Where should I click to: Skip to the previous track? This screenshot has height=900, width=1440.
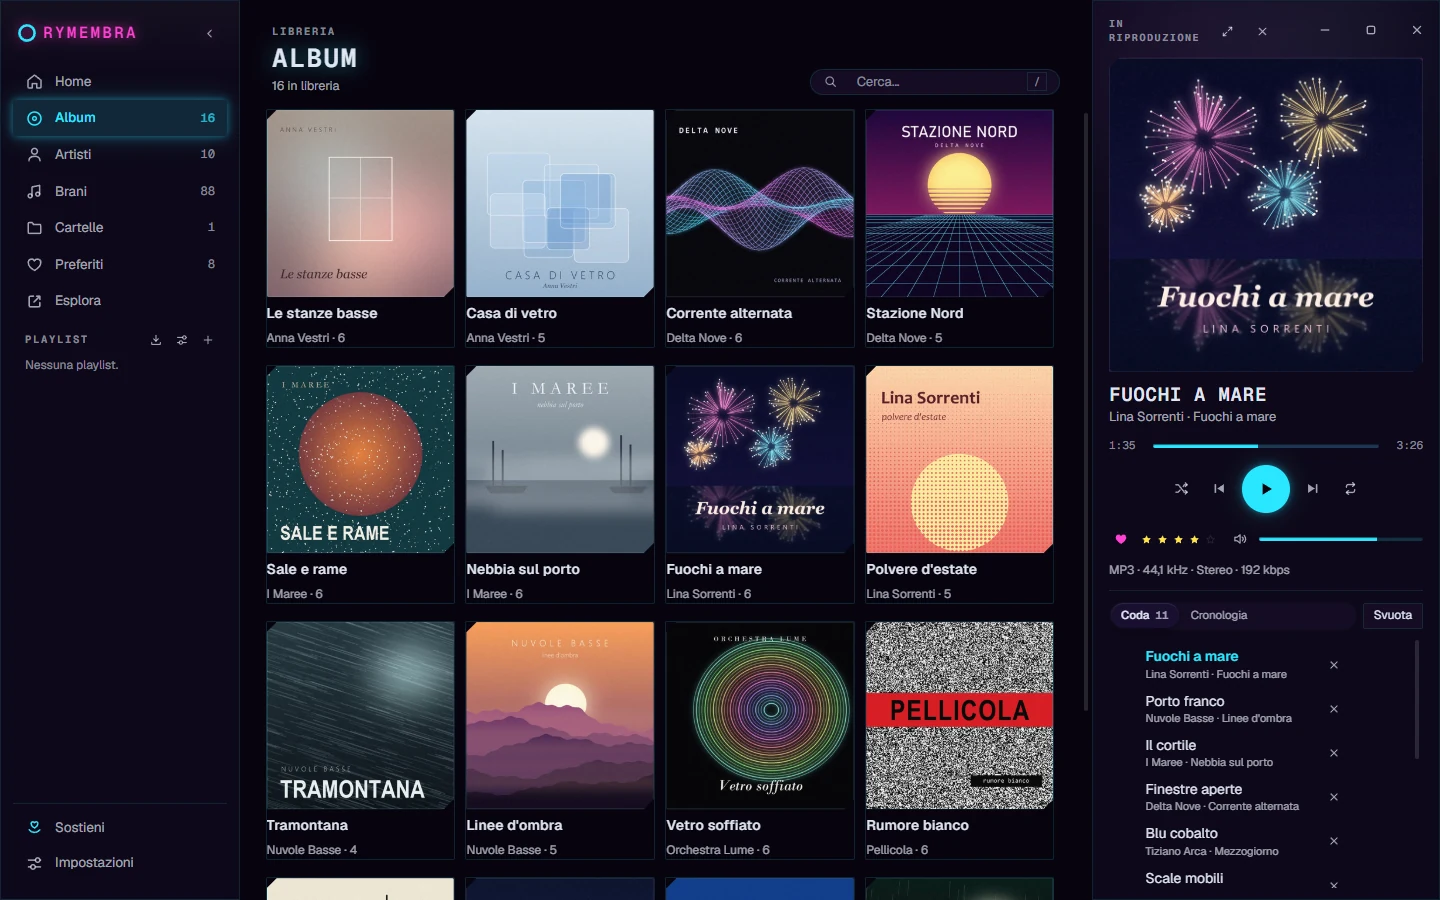1219,489
